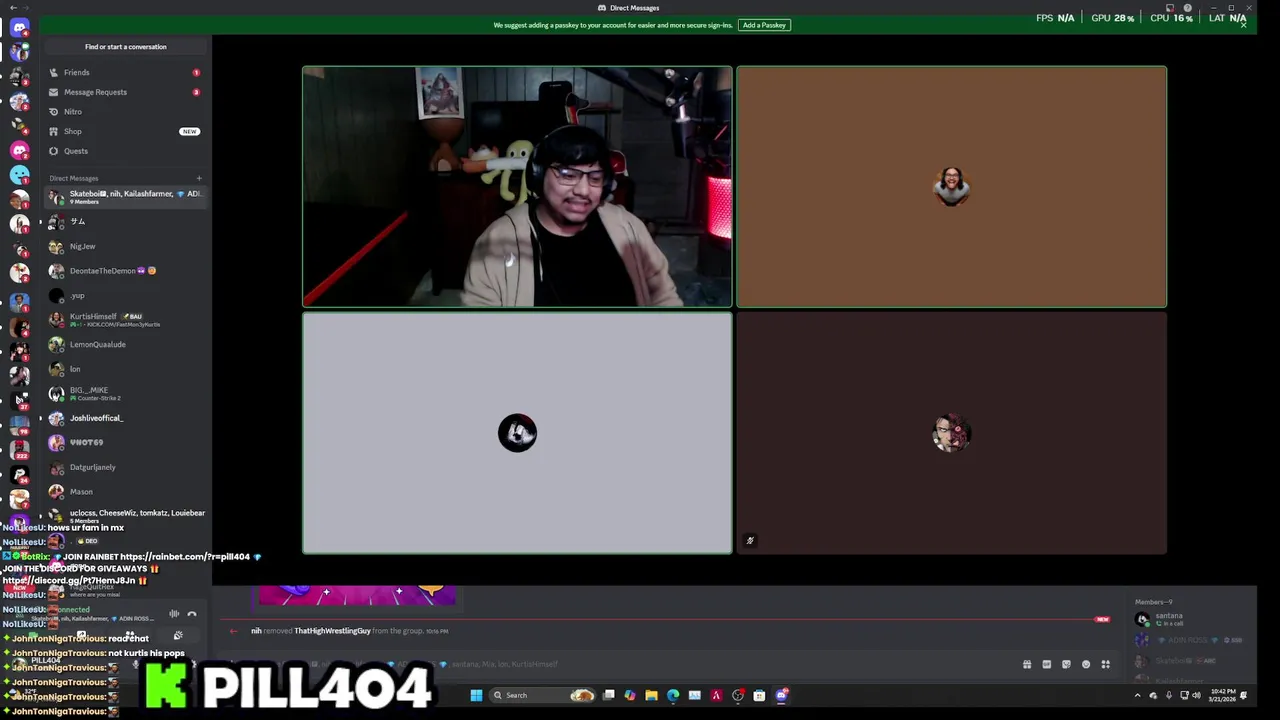Open DM with .yup
Screen dimensions: 1280x720
coord(125,296)
